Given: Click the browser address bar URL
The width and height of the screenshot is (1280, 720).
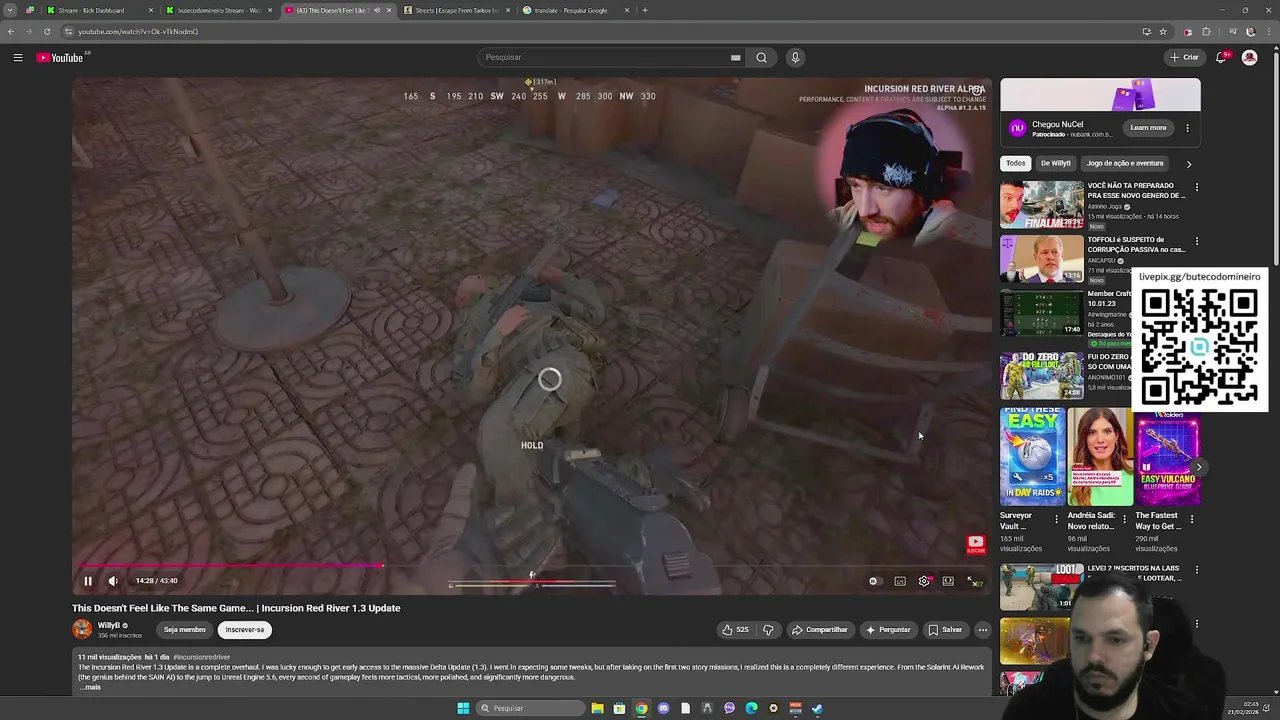Looking at the screenshot, I should click(x=138, y=31).
